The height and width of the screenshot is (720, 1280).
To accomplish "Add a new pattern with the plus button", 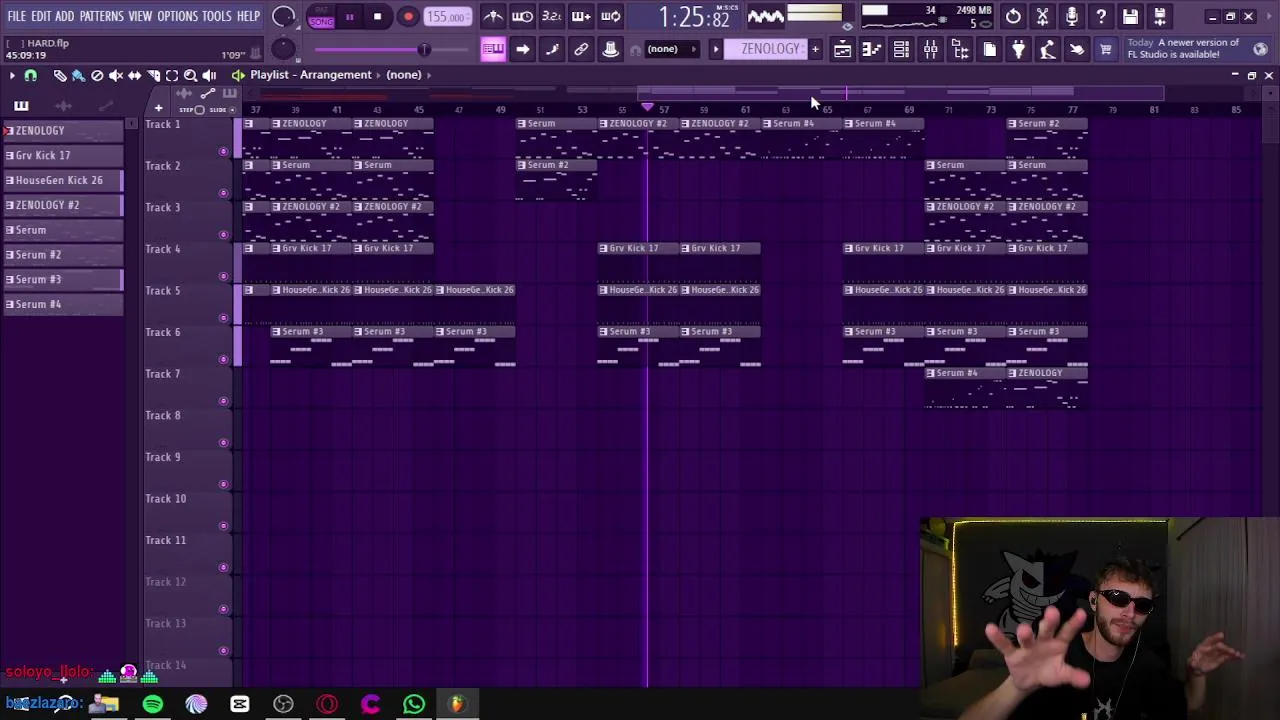I will pos(815,49).
